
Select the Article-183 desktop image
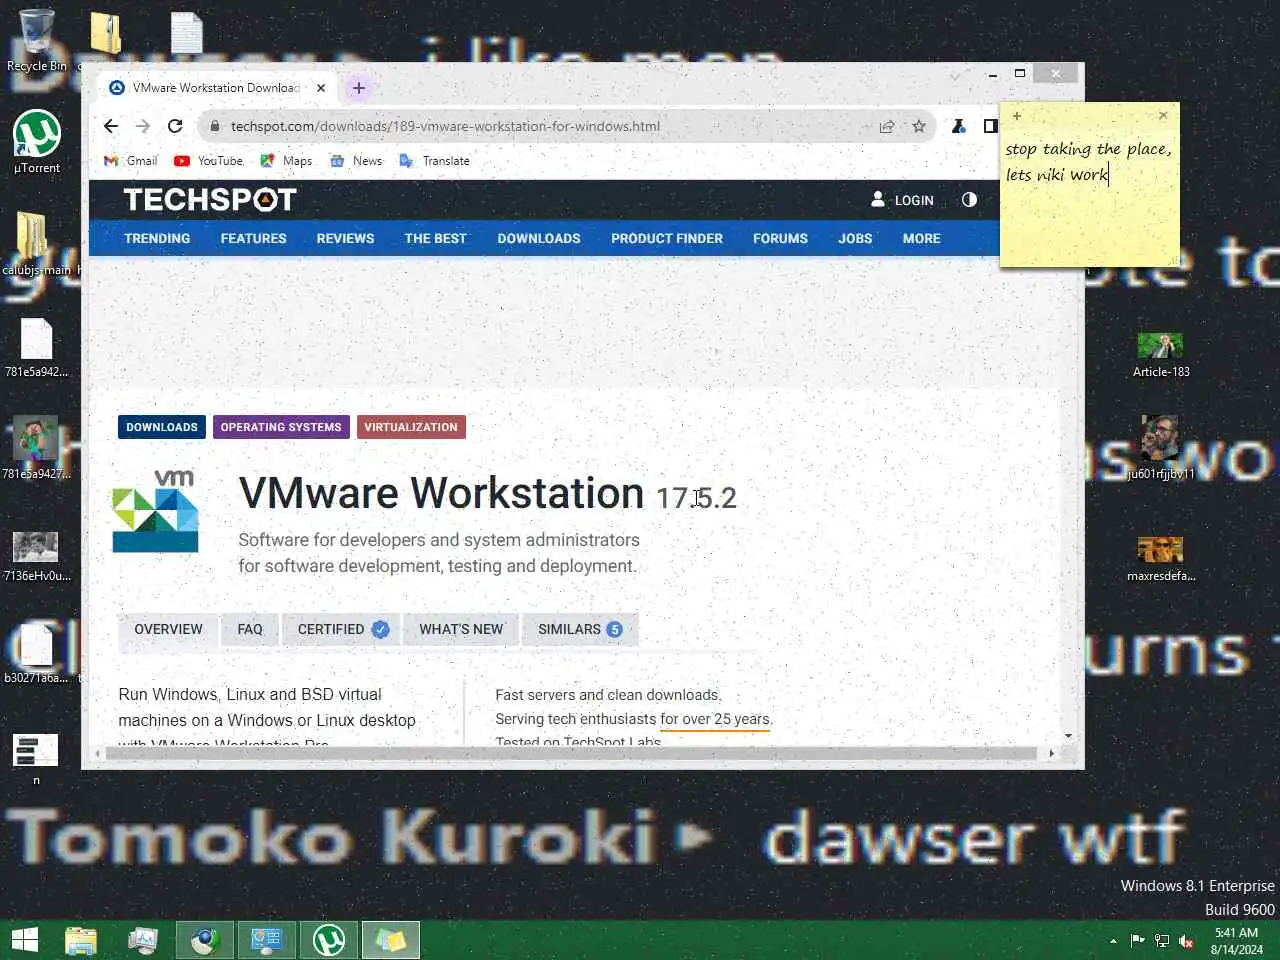pos(1161,355)
